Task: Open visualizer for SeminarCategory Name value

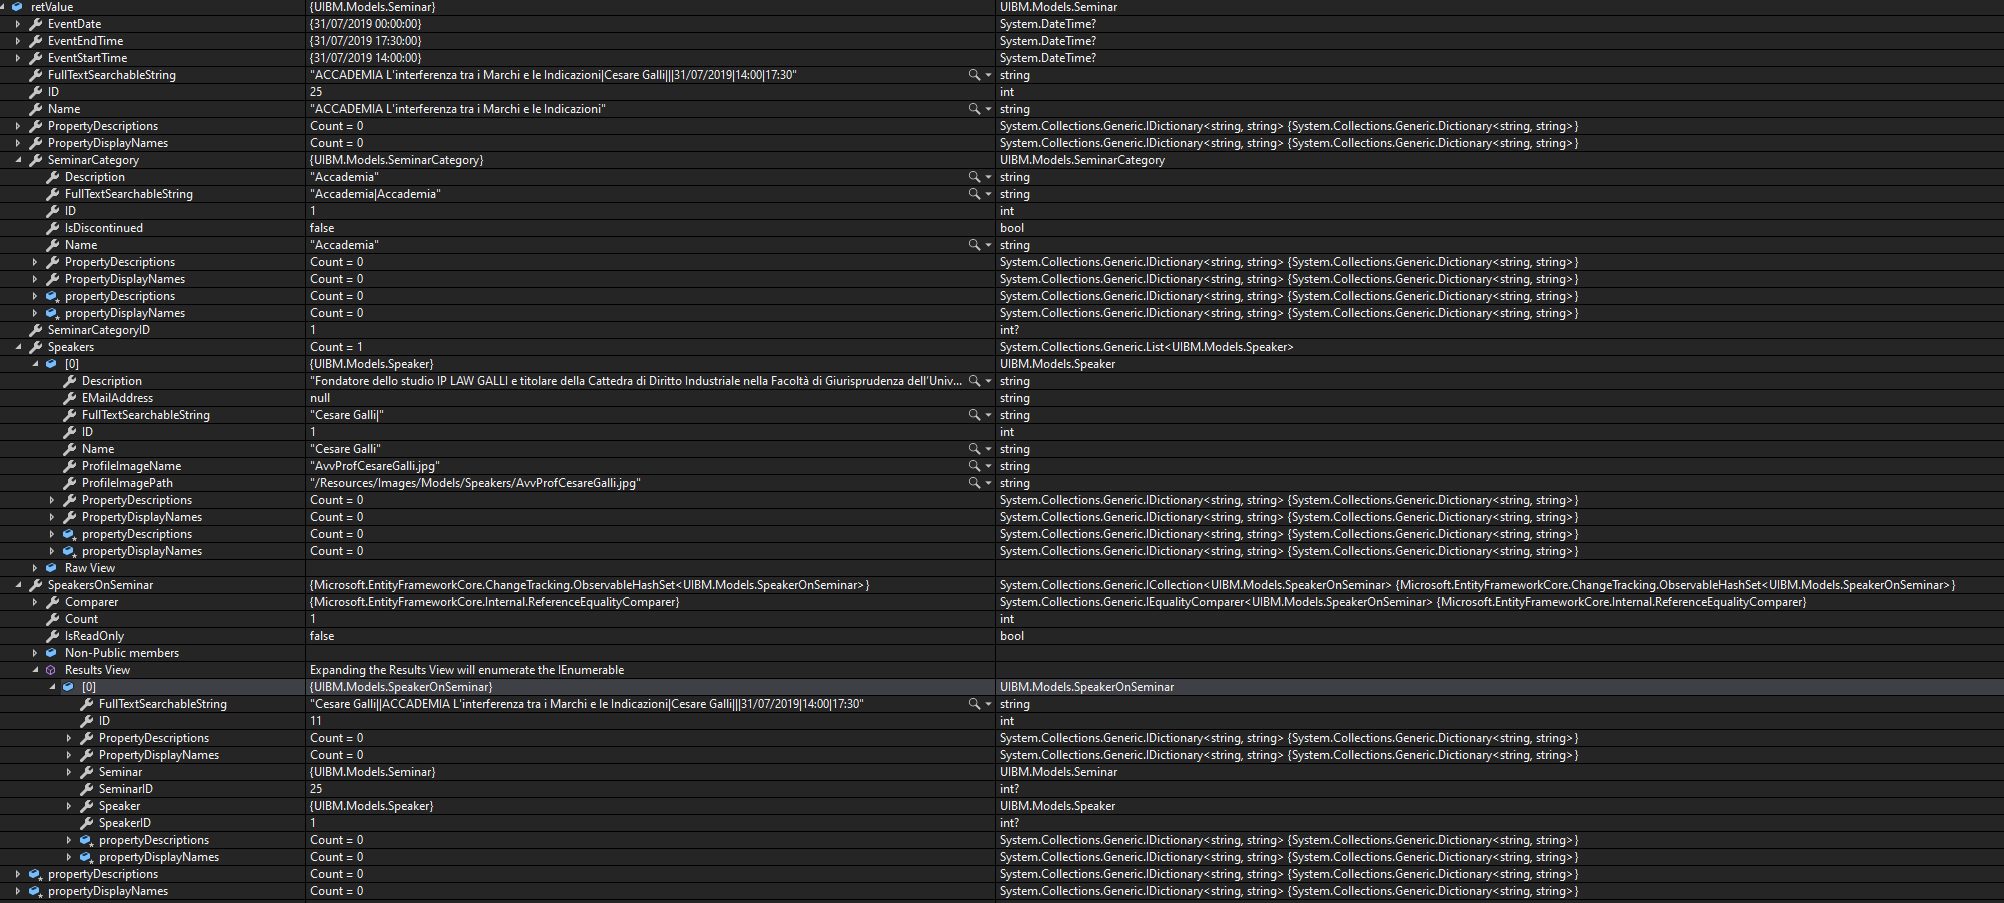Action: point(976,244)
